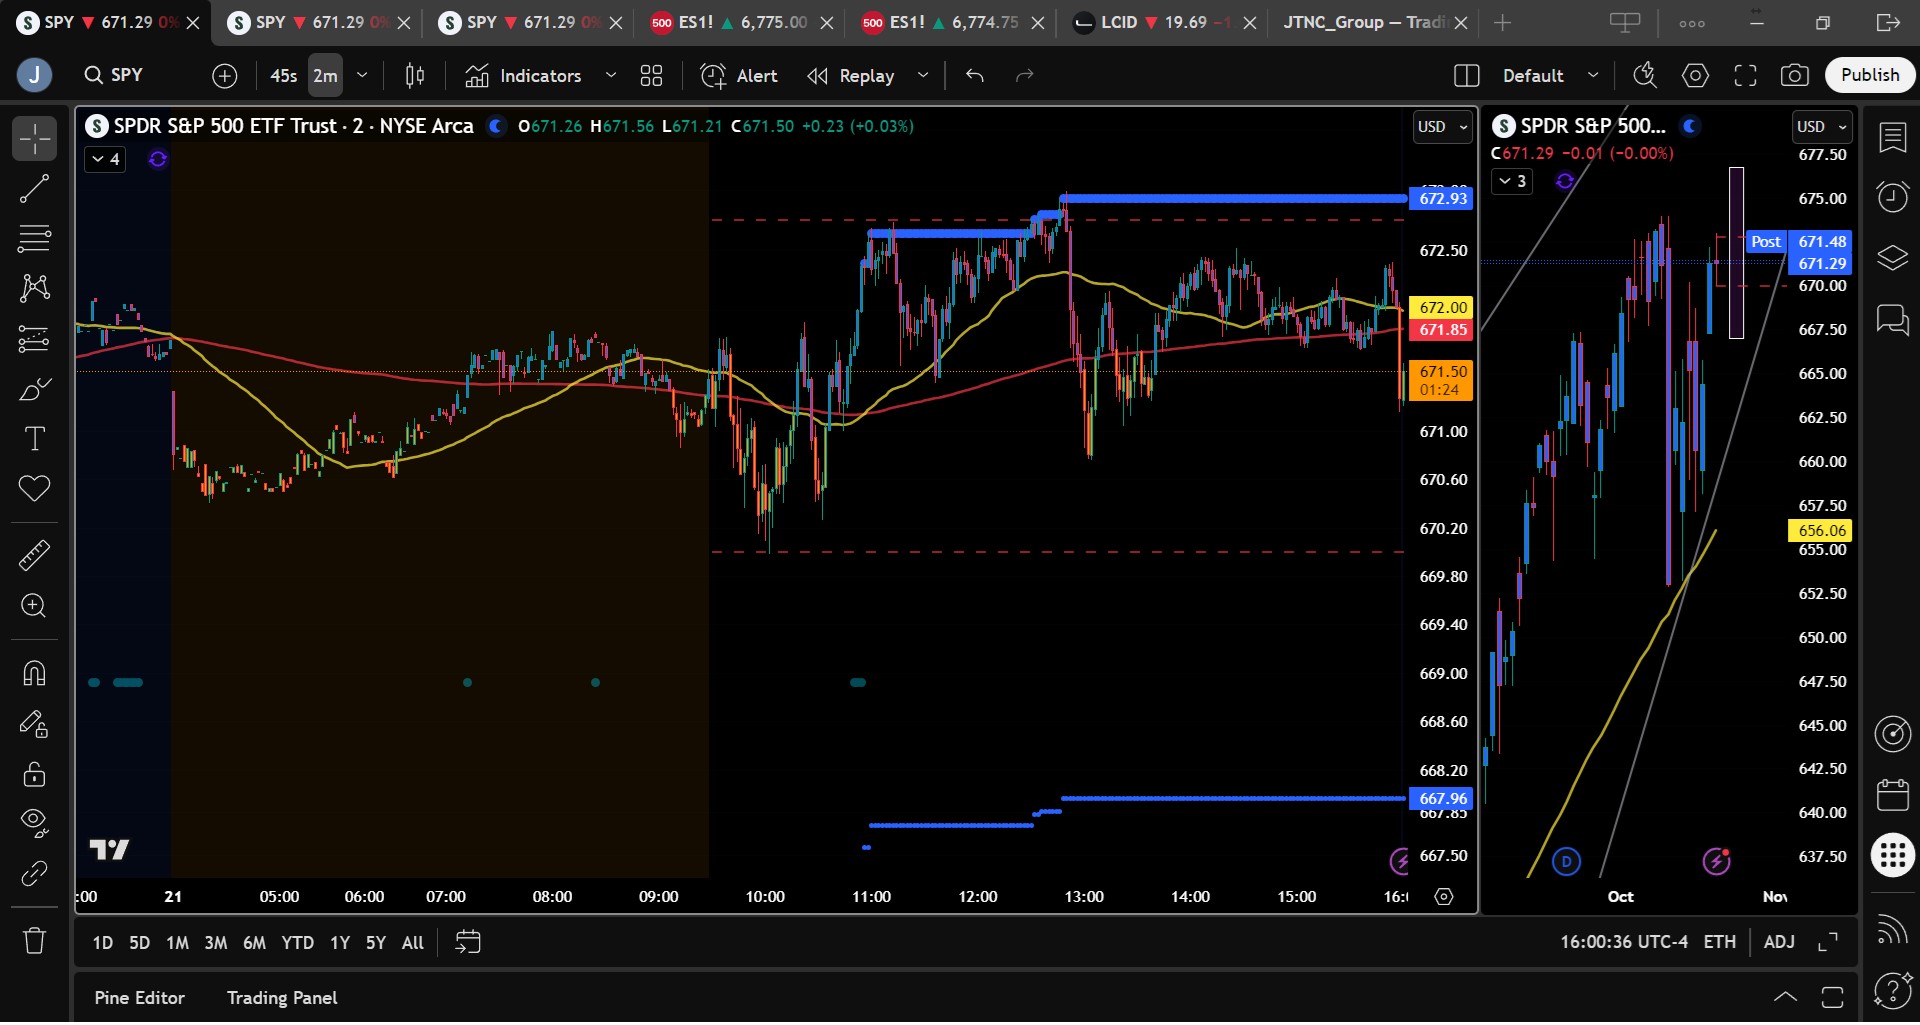Add symbol with the plus circle icon
The image size is (1920, 1025).
coord(225,75)
